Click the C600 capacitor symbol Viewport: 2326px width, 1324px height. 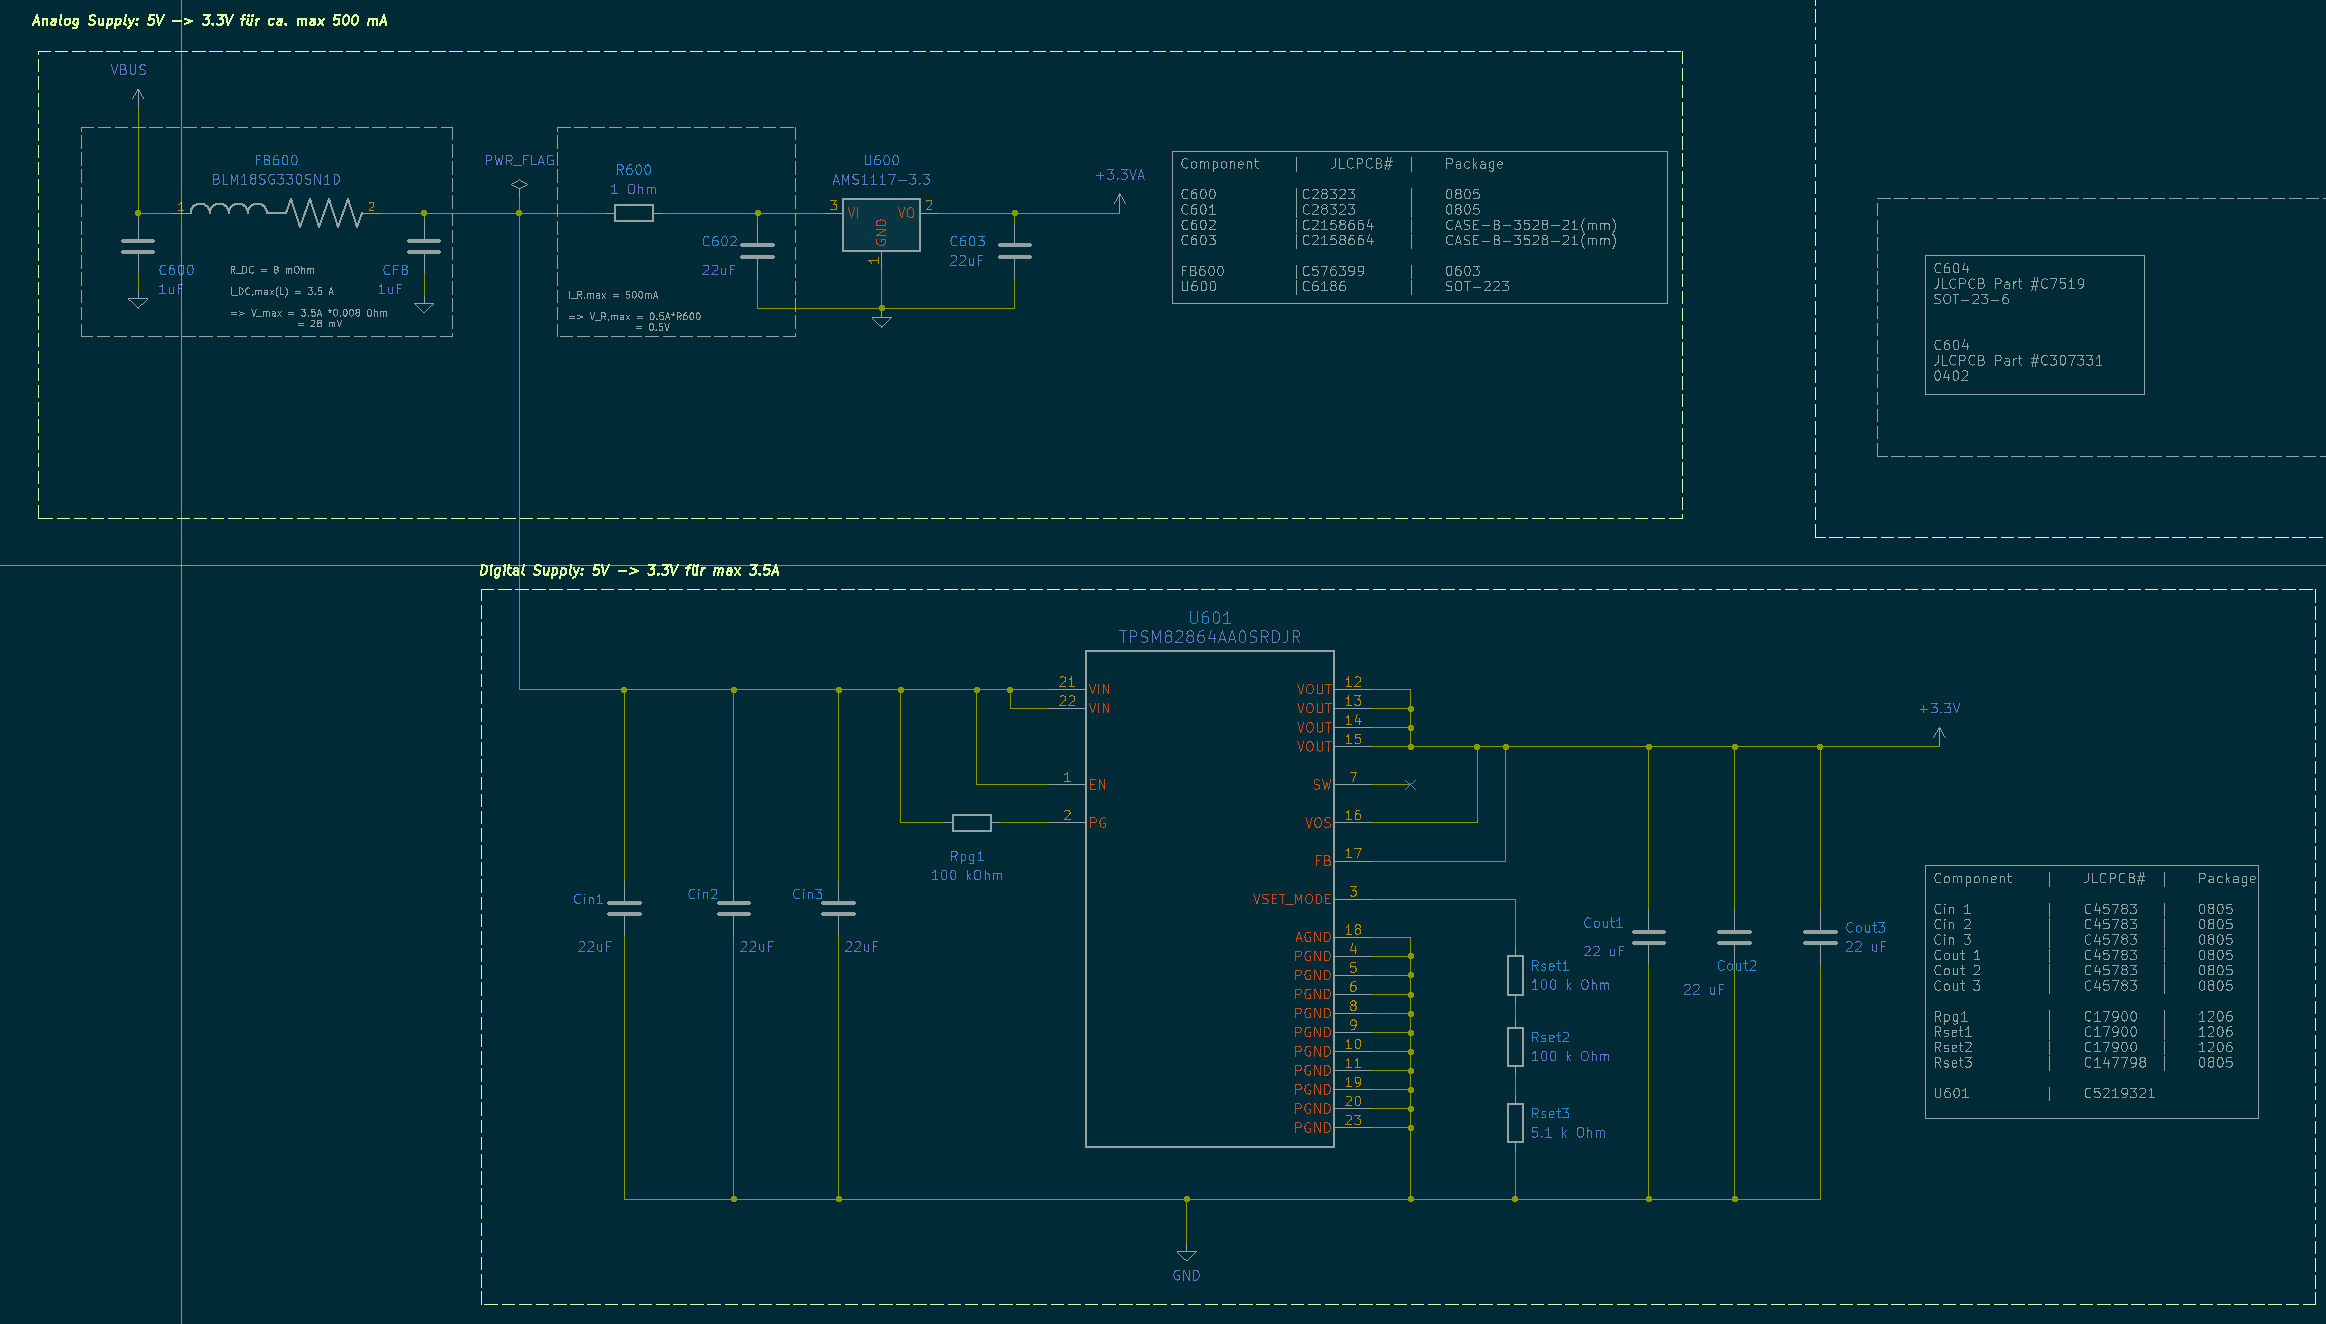click(x=138, y=247)
